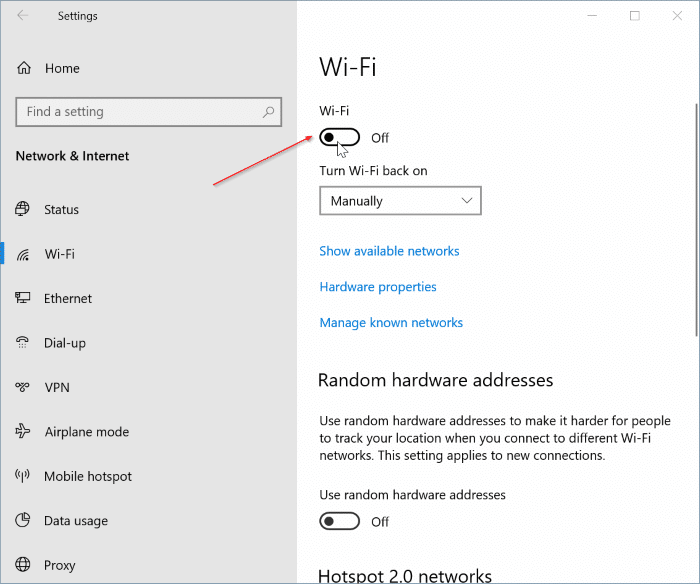Click the Network & Internet heading
This screenshot has width=700, height=584.
(72, 156)
